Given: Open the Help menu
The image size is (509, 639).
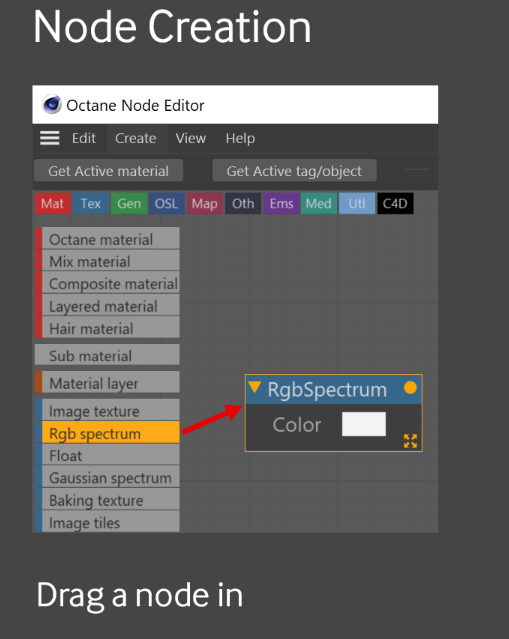Looking at the screenshot, I should pos(240,139).
